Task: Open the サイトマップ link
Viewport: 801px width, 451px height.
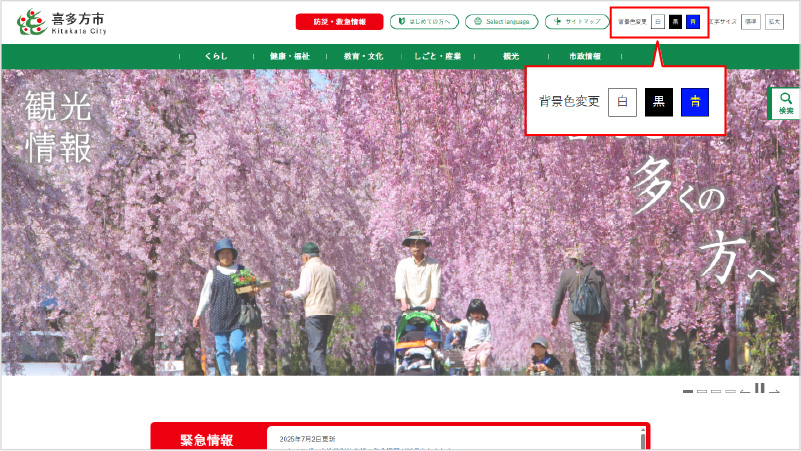Action: click(x=577, y=22)
